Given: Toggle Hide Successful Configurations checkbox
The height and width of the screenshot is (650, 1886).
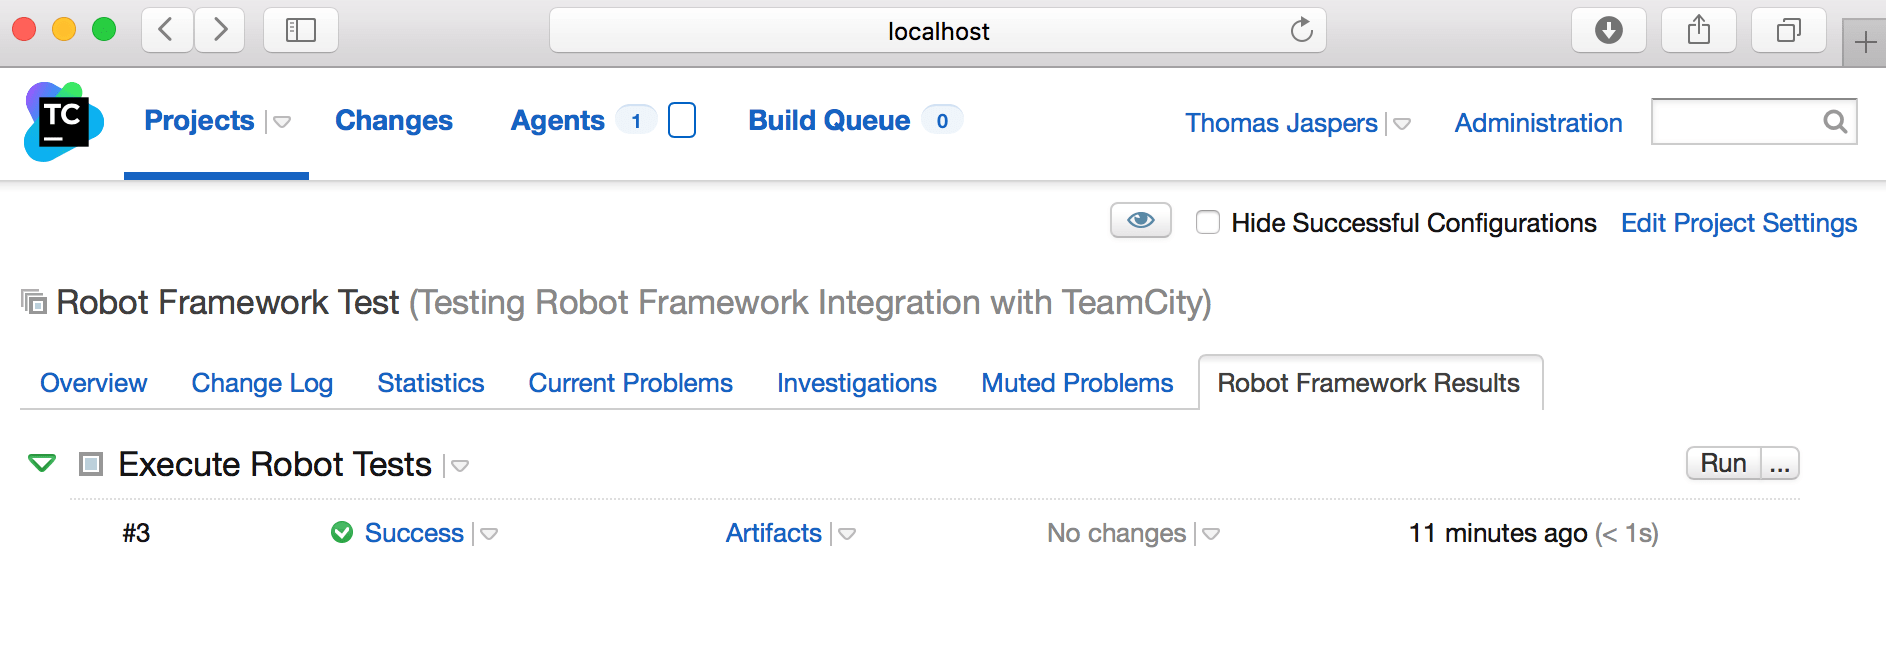Looking at the screenshot, I should 1208,222.
